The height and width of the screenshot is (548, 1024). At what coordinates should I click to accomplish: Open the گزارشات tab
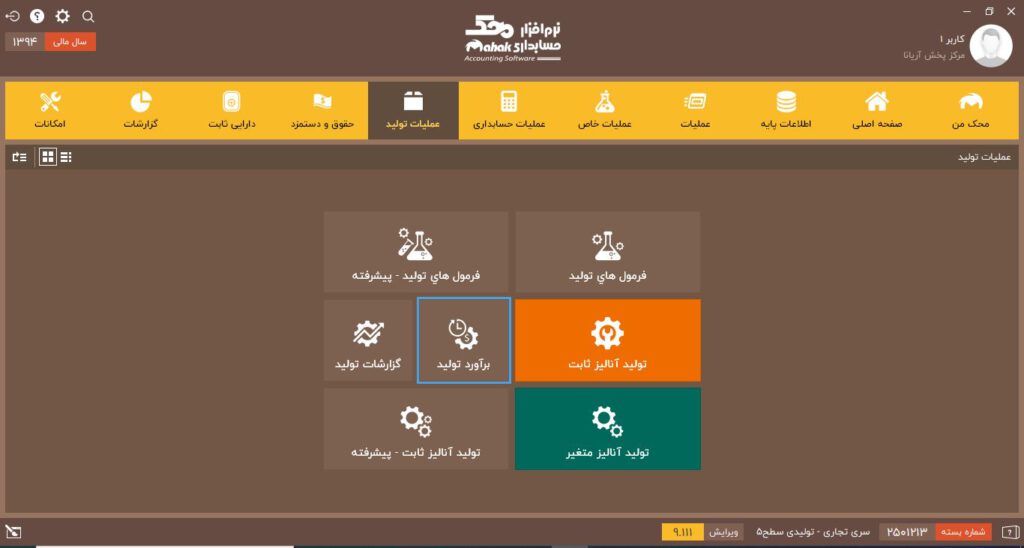click(x=140, y=110)
